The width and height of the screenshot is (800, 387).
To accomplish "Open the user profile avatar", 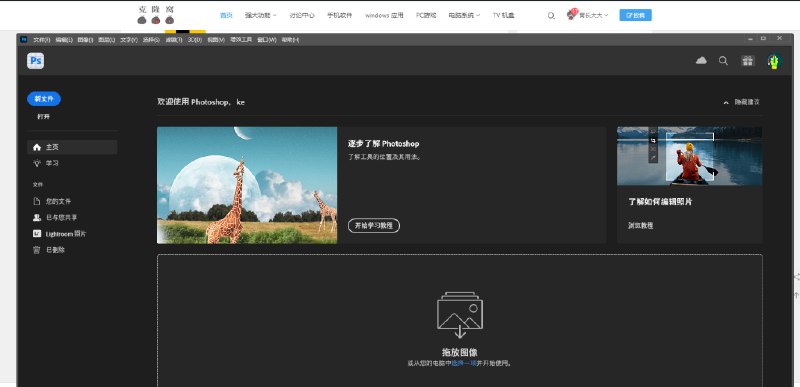I will [774, 61].
